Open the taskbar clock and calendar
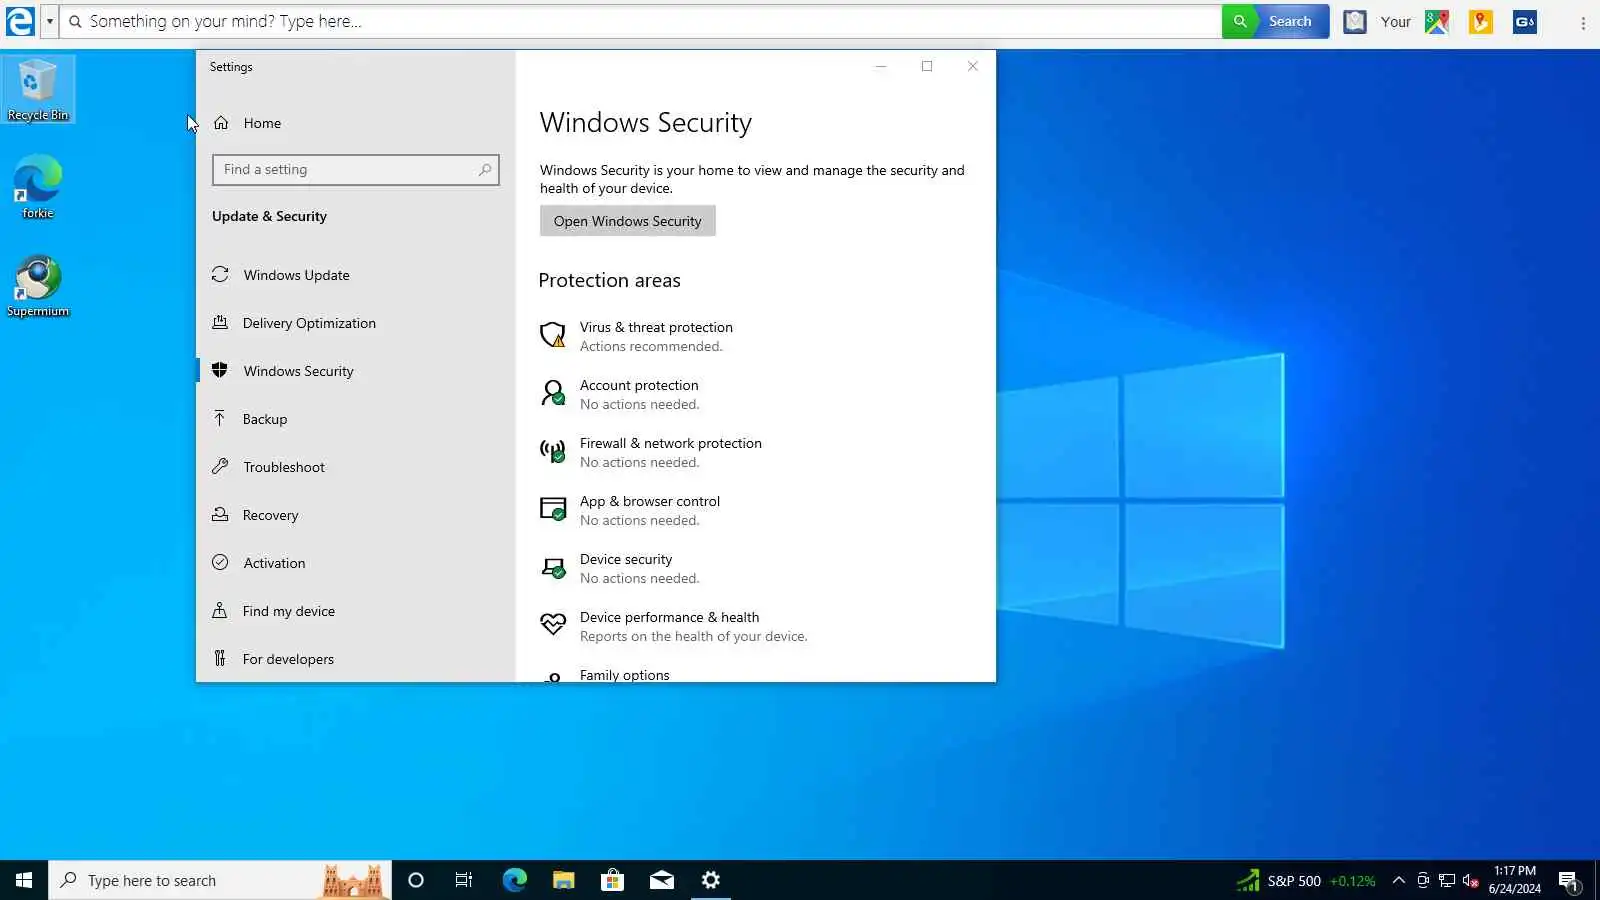This screenshot has height=900, width=1600. (x=1514, y=880)
